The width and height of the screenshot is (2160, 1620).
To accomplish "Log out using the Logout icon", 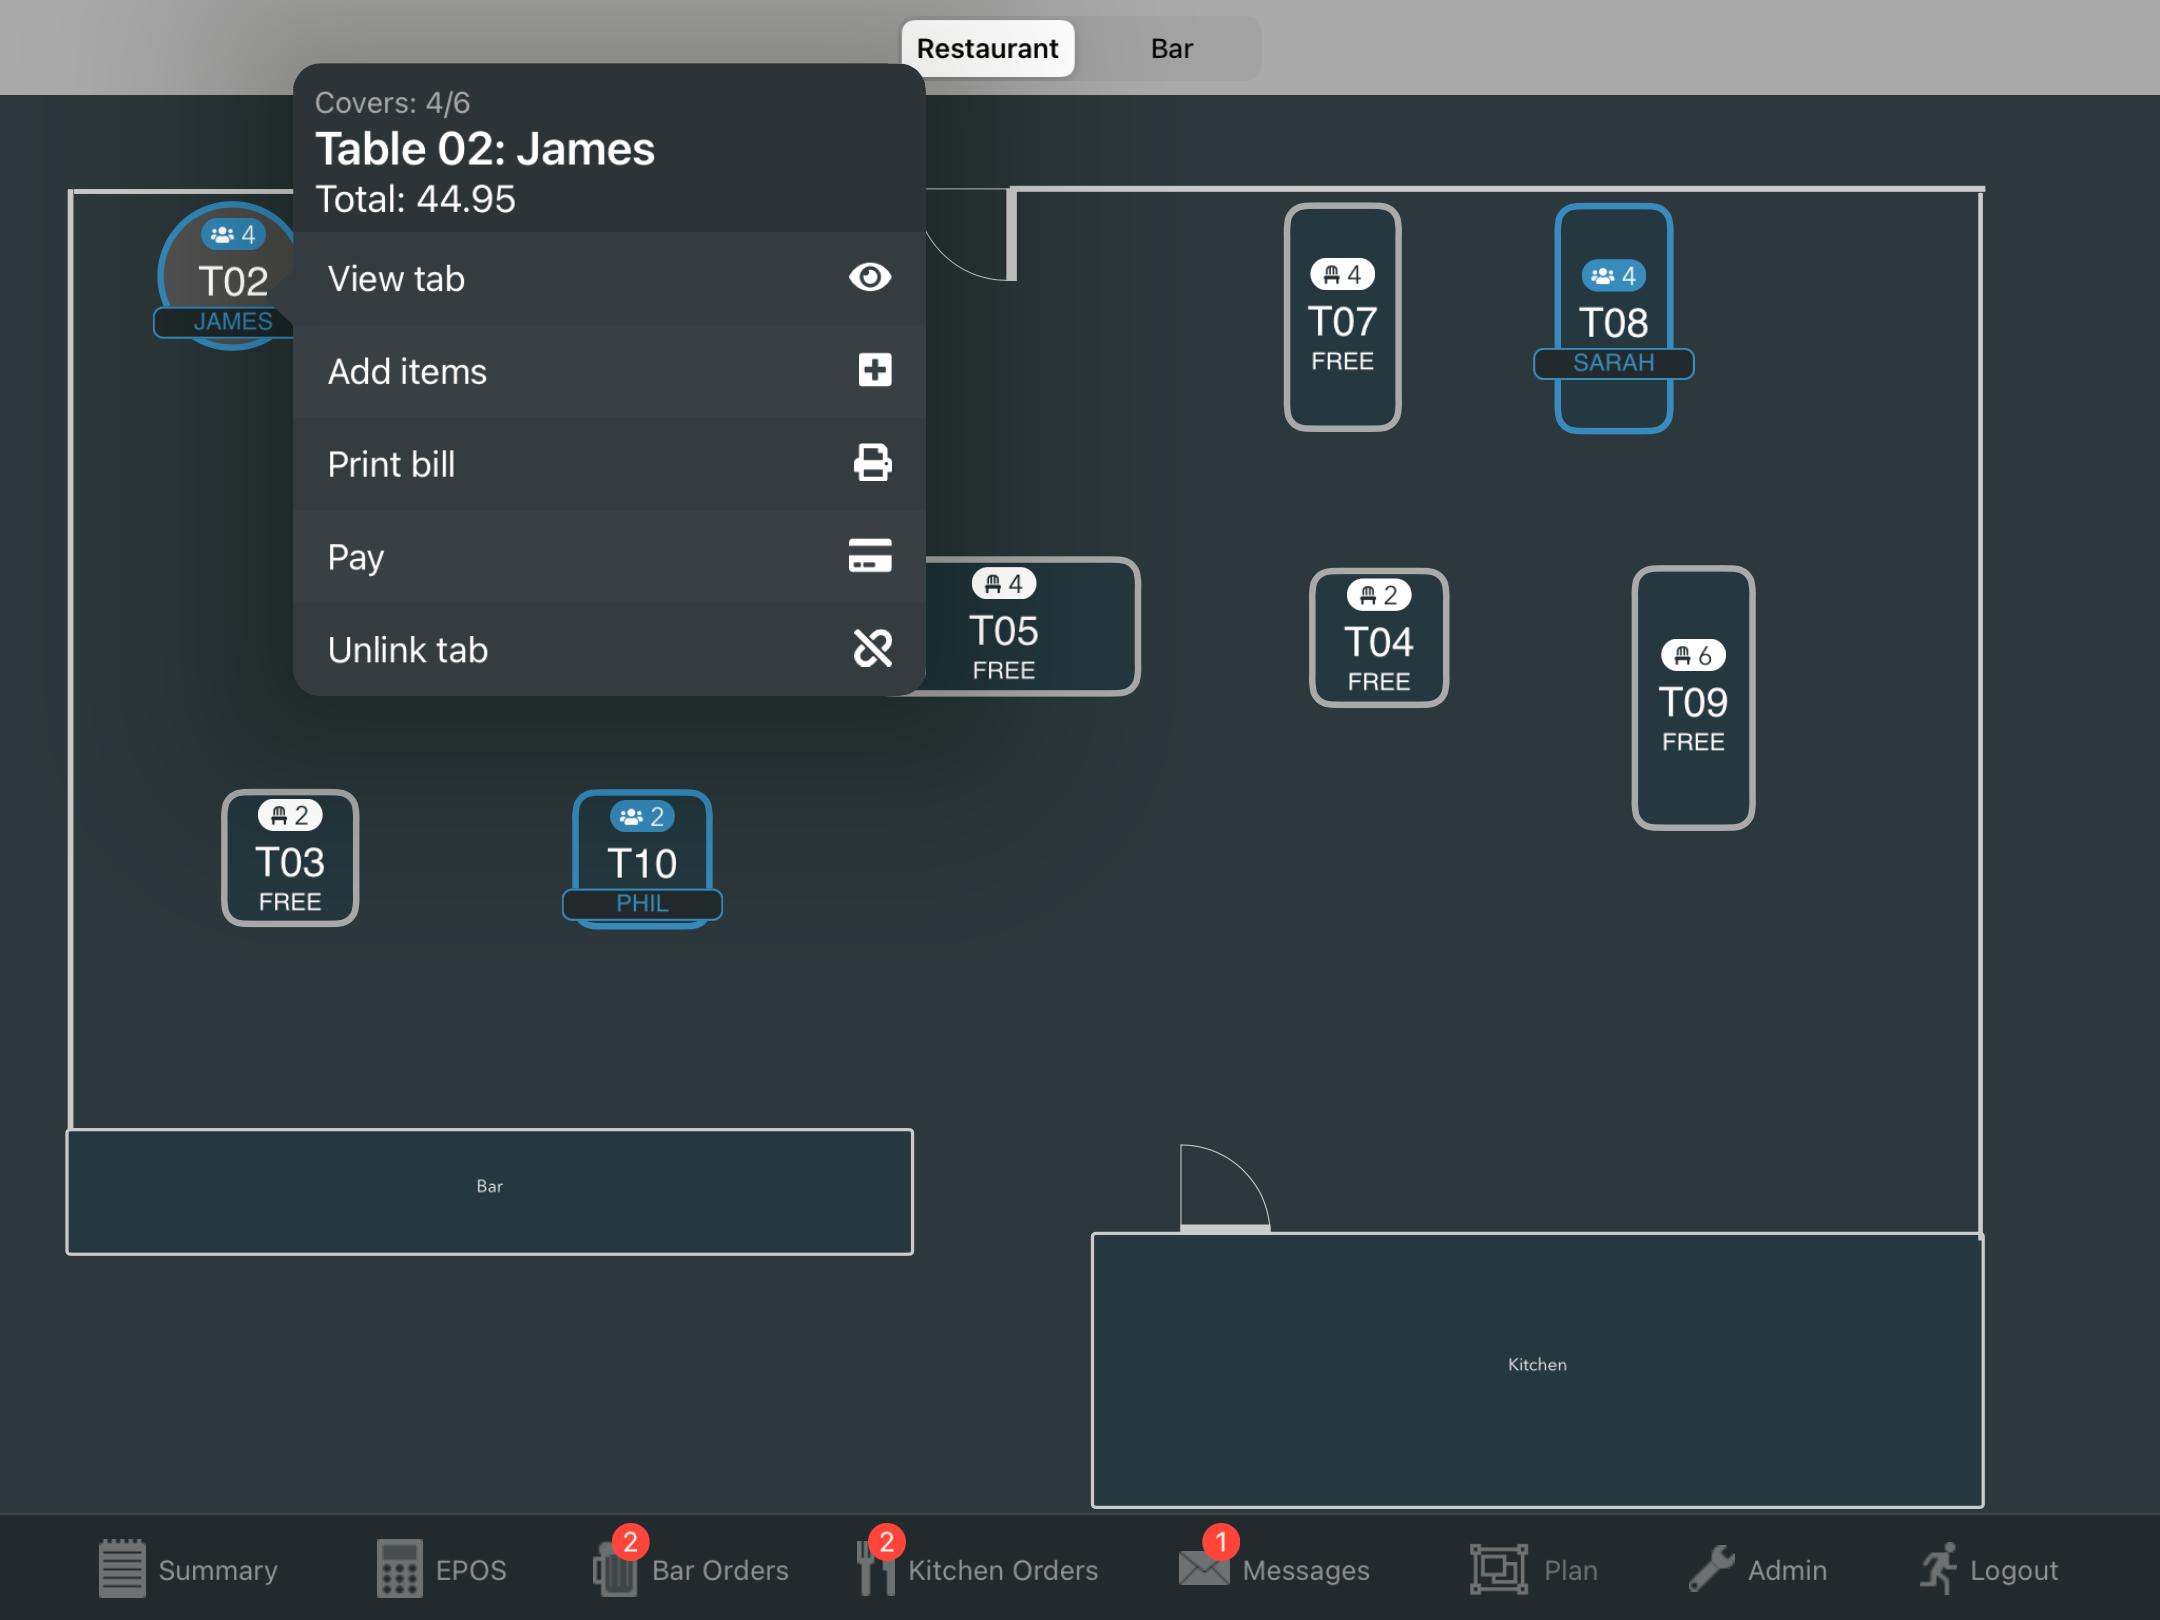I will click(x=1988, y=1569).
